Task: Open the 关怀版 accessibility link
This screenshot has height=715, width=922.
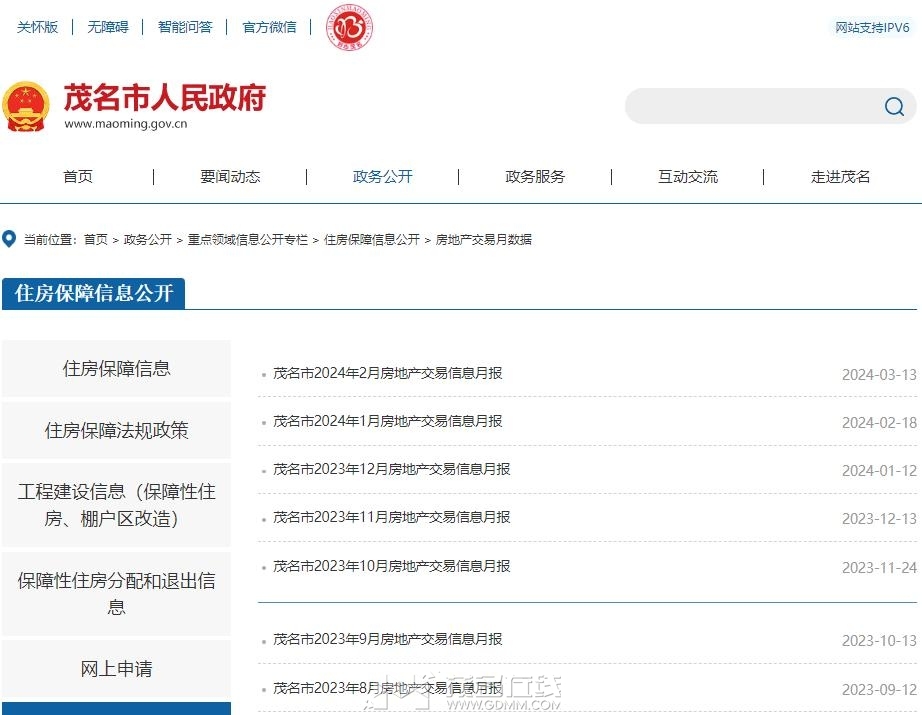Action: (x=38, y=27)
